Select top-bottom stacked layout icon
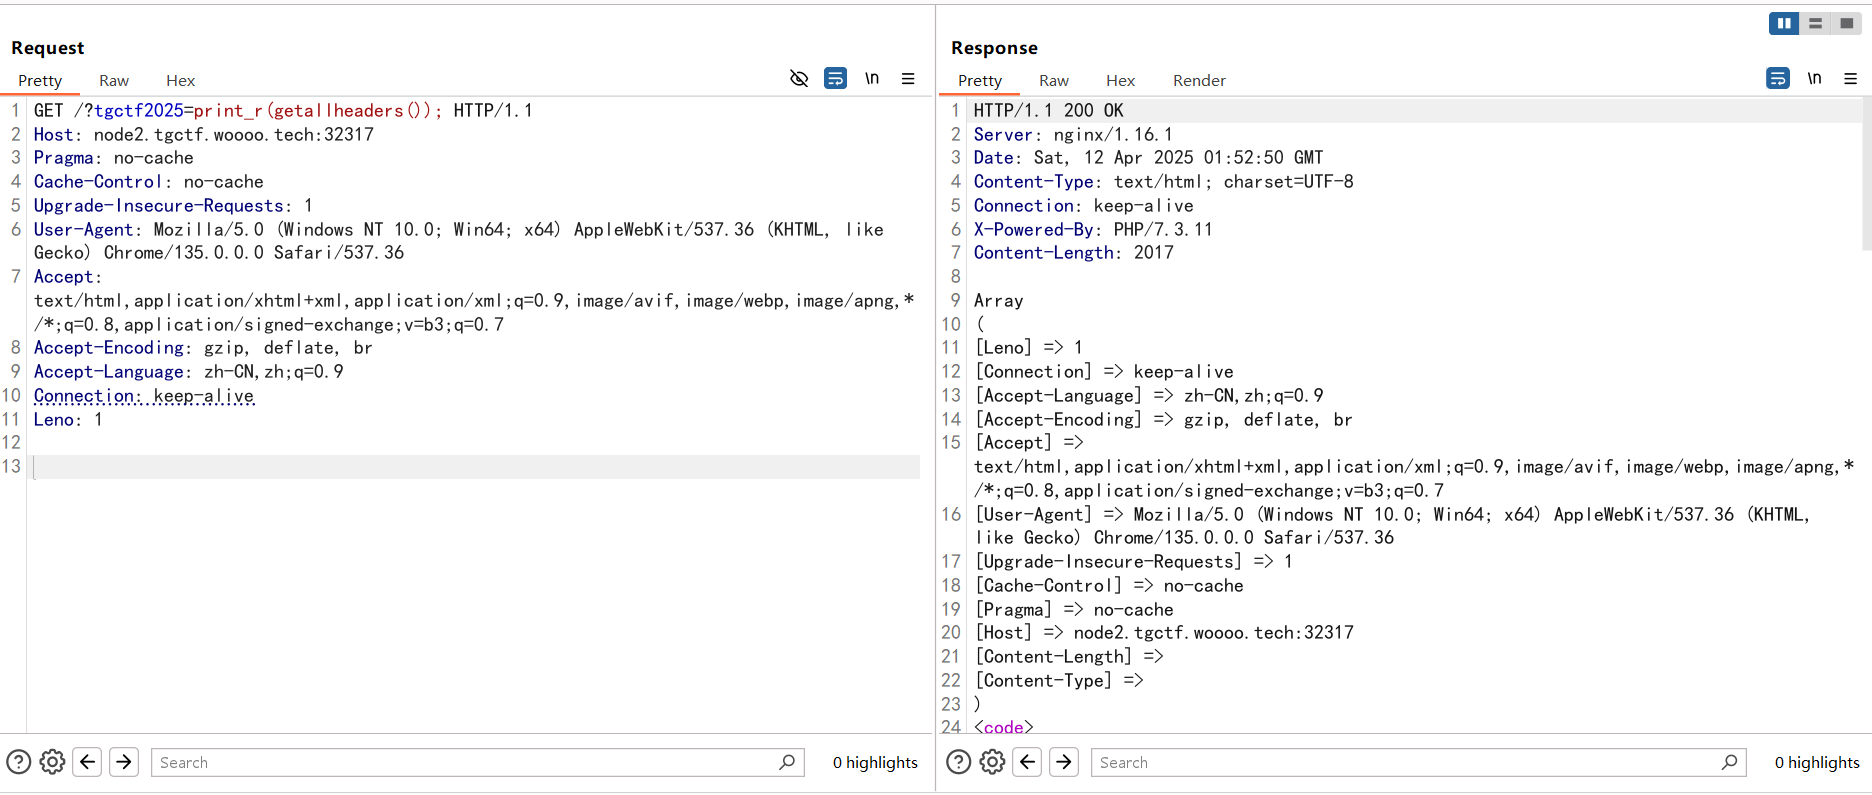 coord(1815,23)
